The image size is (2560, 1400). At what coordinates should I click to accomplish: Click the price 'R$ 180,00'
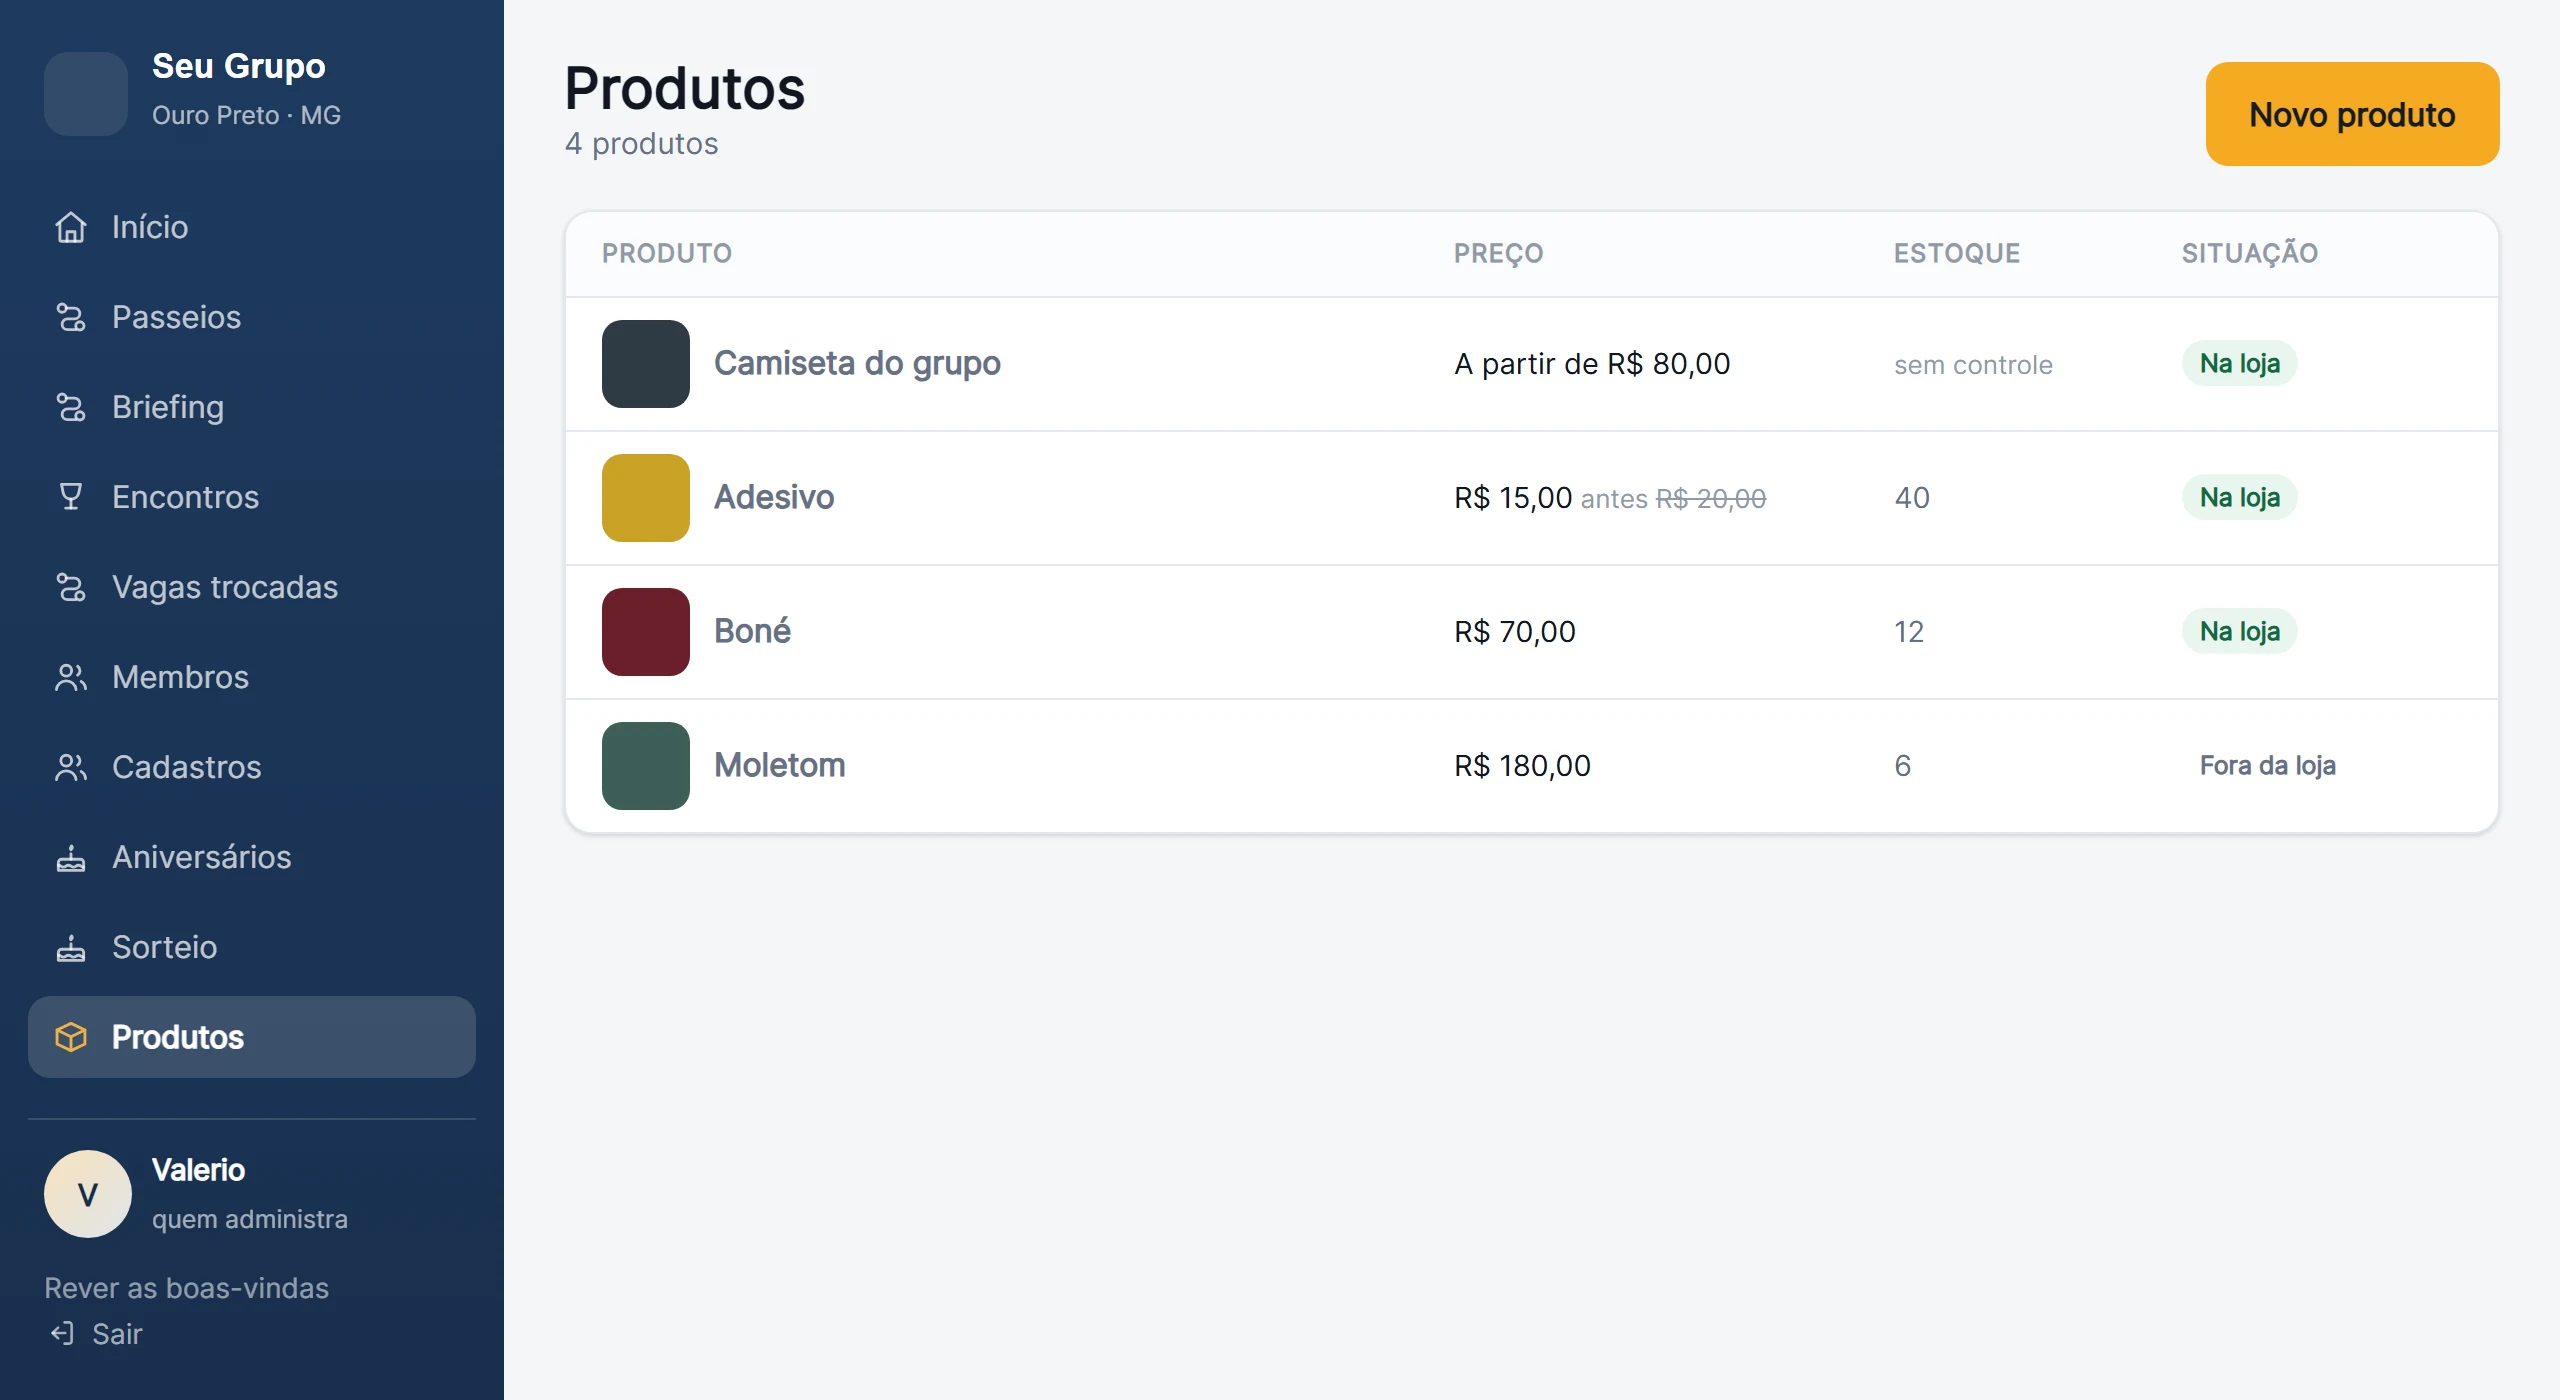click(1522, 766)
